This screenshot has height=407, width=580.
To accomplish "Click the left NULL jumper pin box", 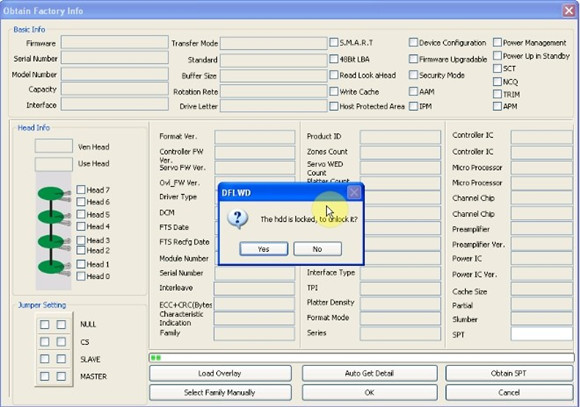I will click(x=45, y=324).
